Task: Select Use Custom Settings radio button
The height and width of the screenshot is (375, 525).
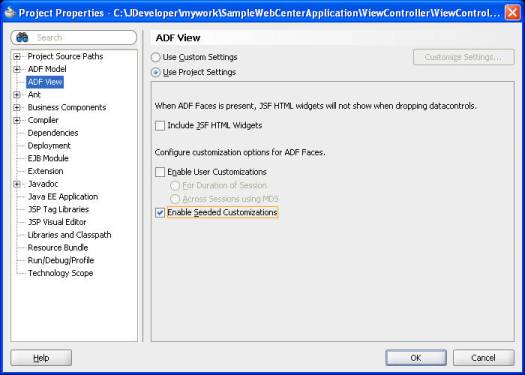Action: pos(155,57)
